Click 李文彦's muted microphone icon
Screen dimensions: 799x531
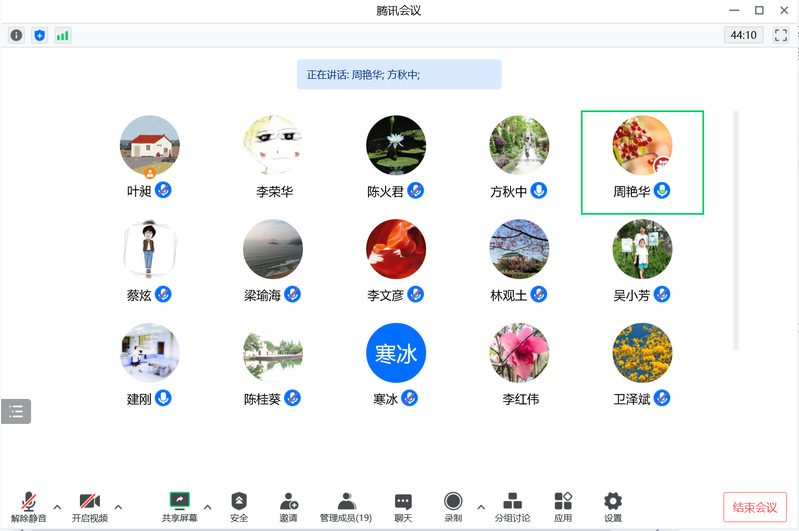416,295
